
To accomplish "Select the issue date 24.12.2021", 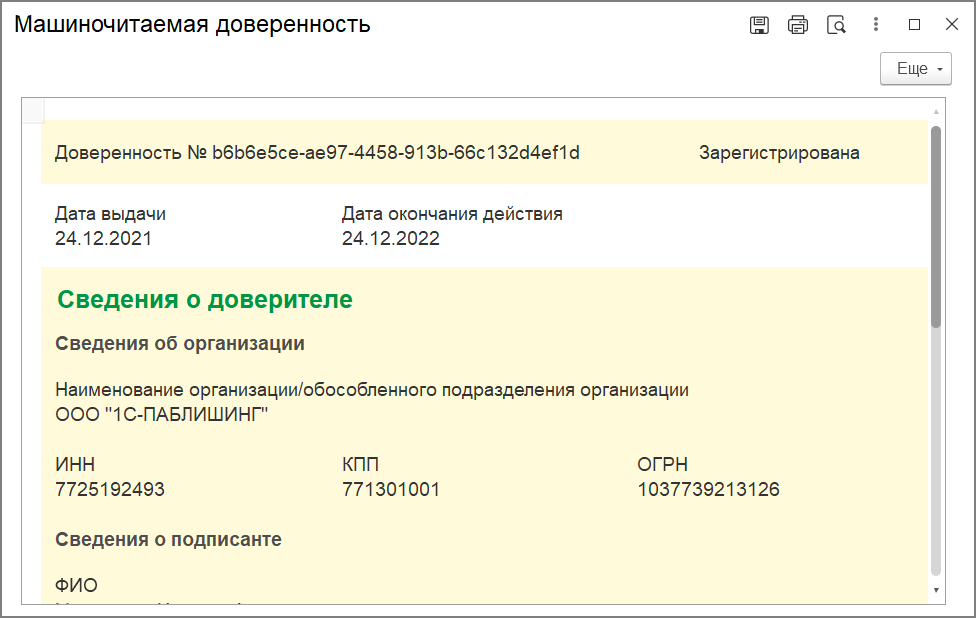I will coord(104,239).
